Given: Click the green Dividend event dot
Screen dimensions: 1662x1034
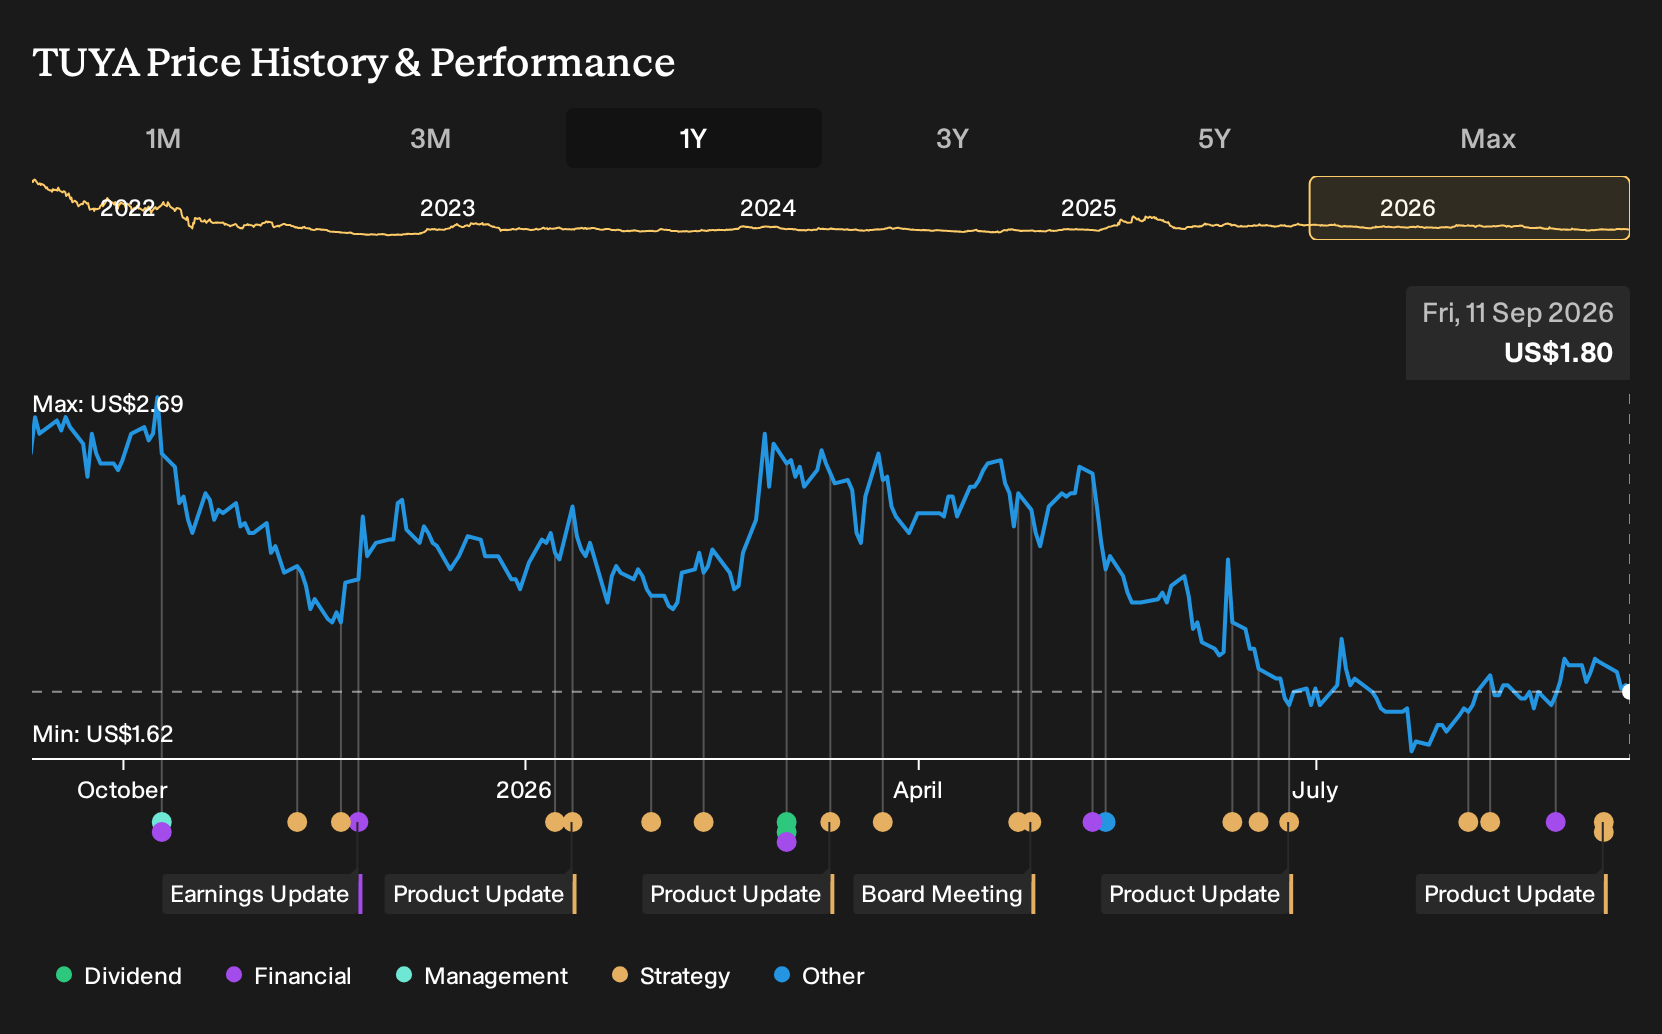Looking at the screenshot, I should click(x=787, y=822).
